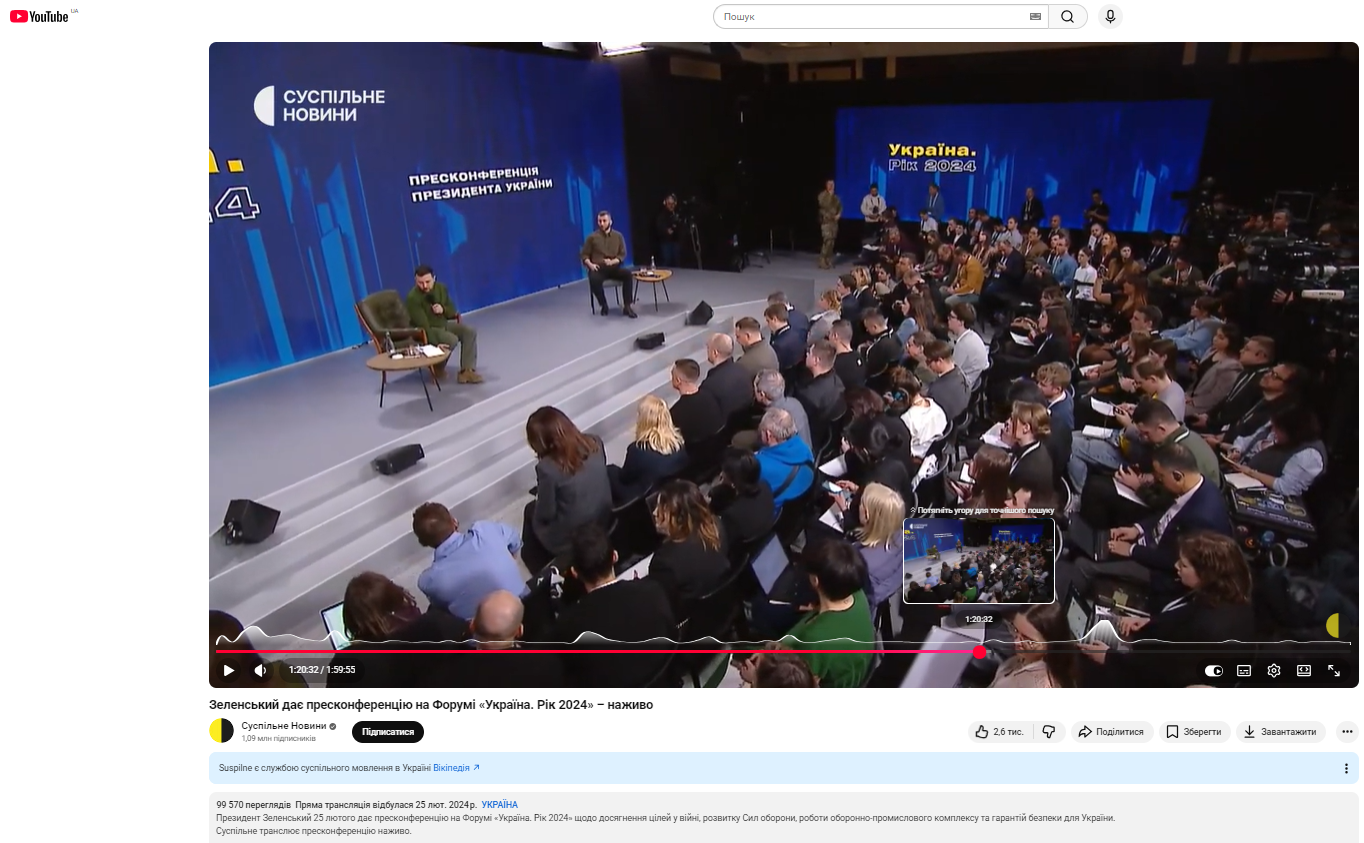Screen dimensions: 1364x843
Task: Download video with Завантажити
Action: [x=1280, y=732]
